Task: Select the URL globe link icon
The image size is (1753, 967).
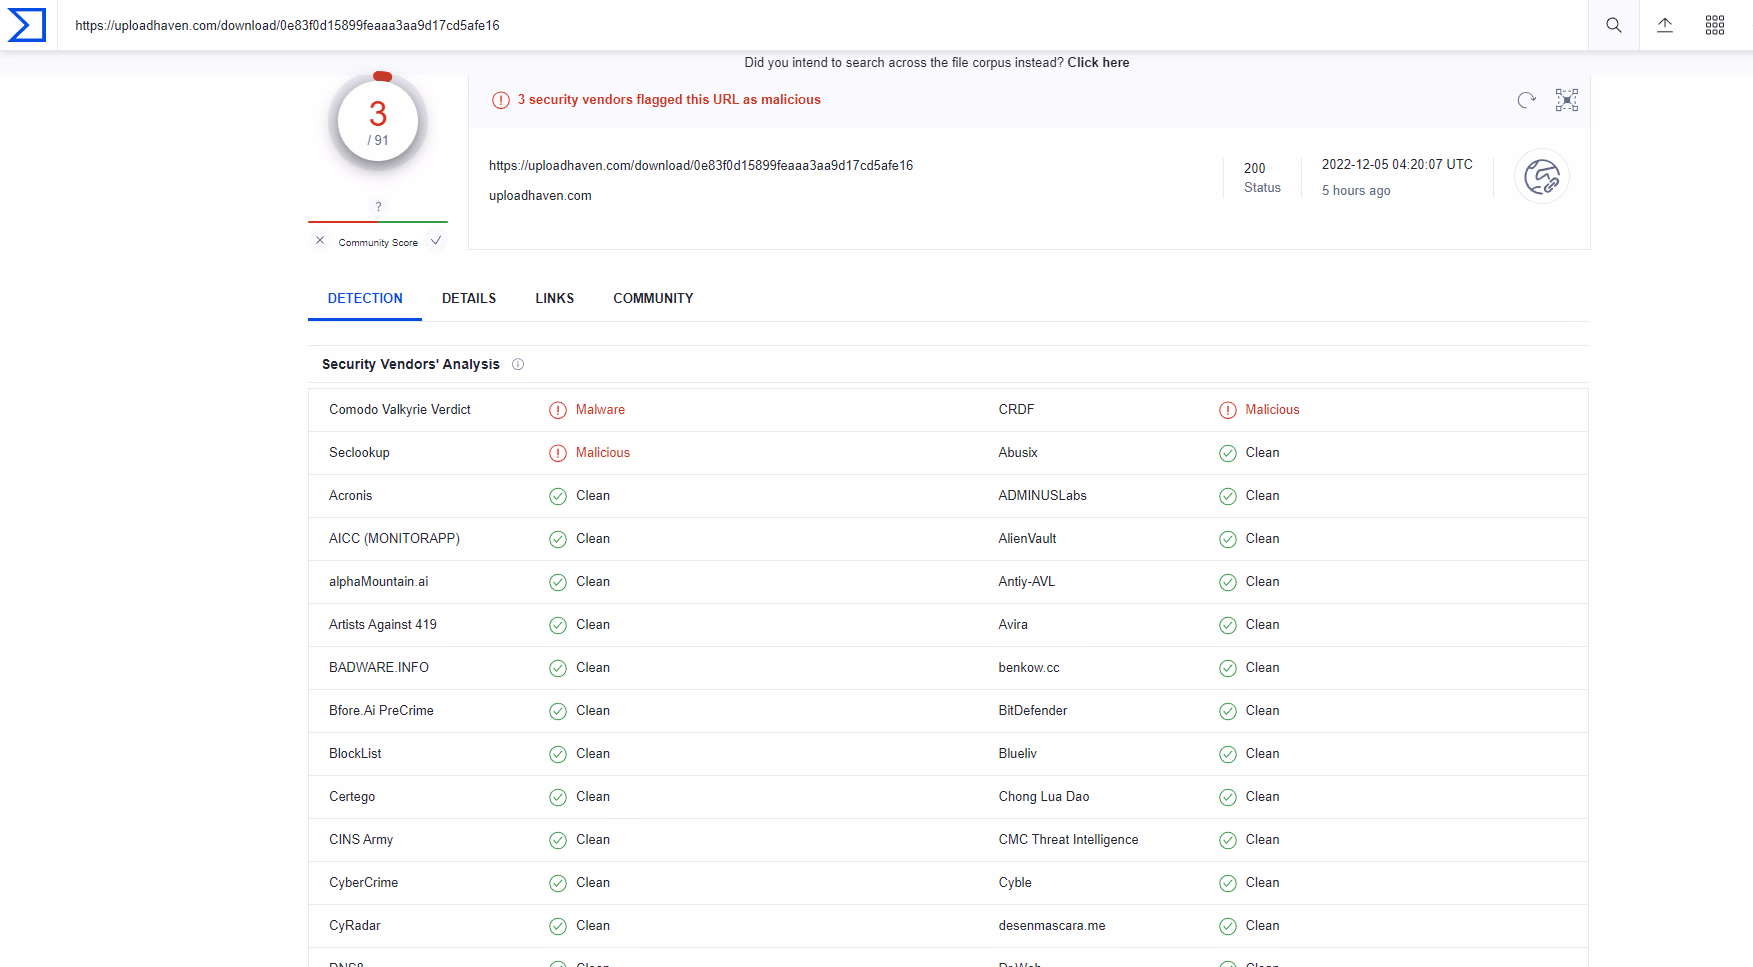Action: click(1542, 177)
